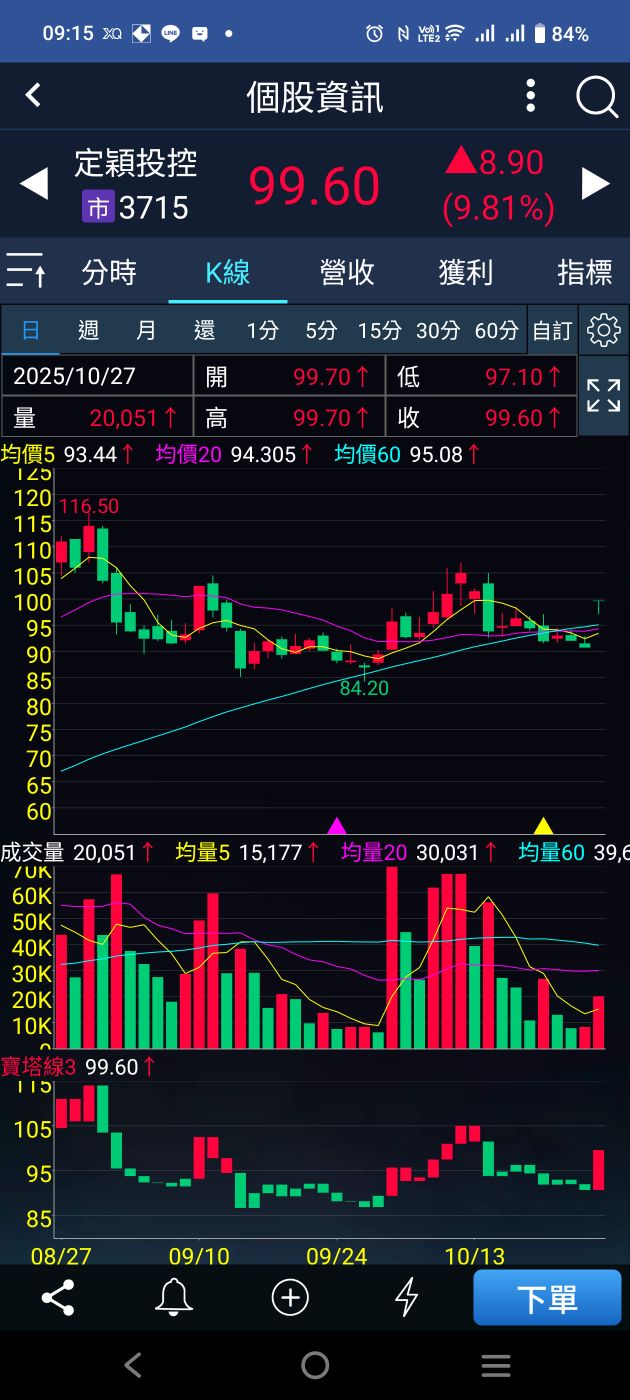630x1400 pixels.
Task: Tap Android home navigation button
Action: (x=315, y=1365)
